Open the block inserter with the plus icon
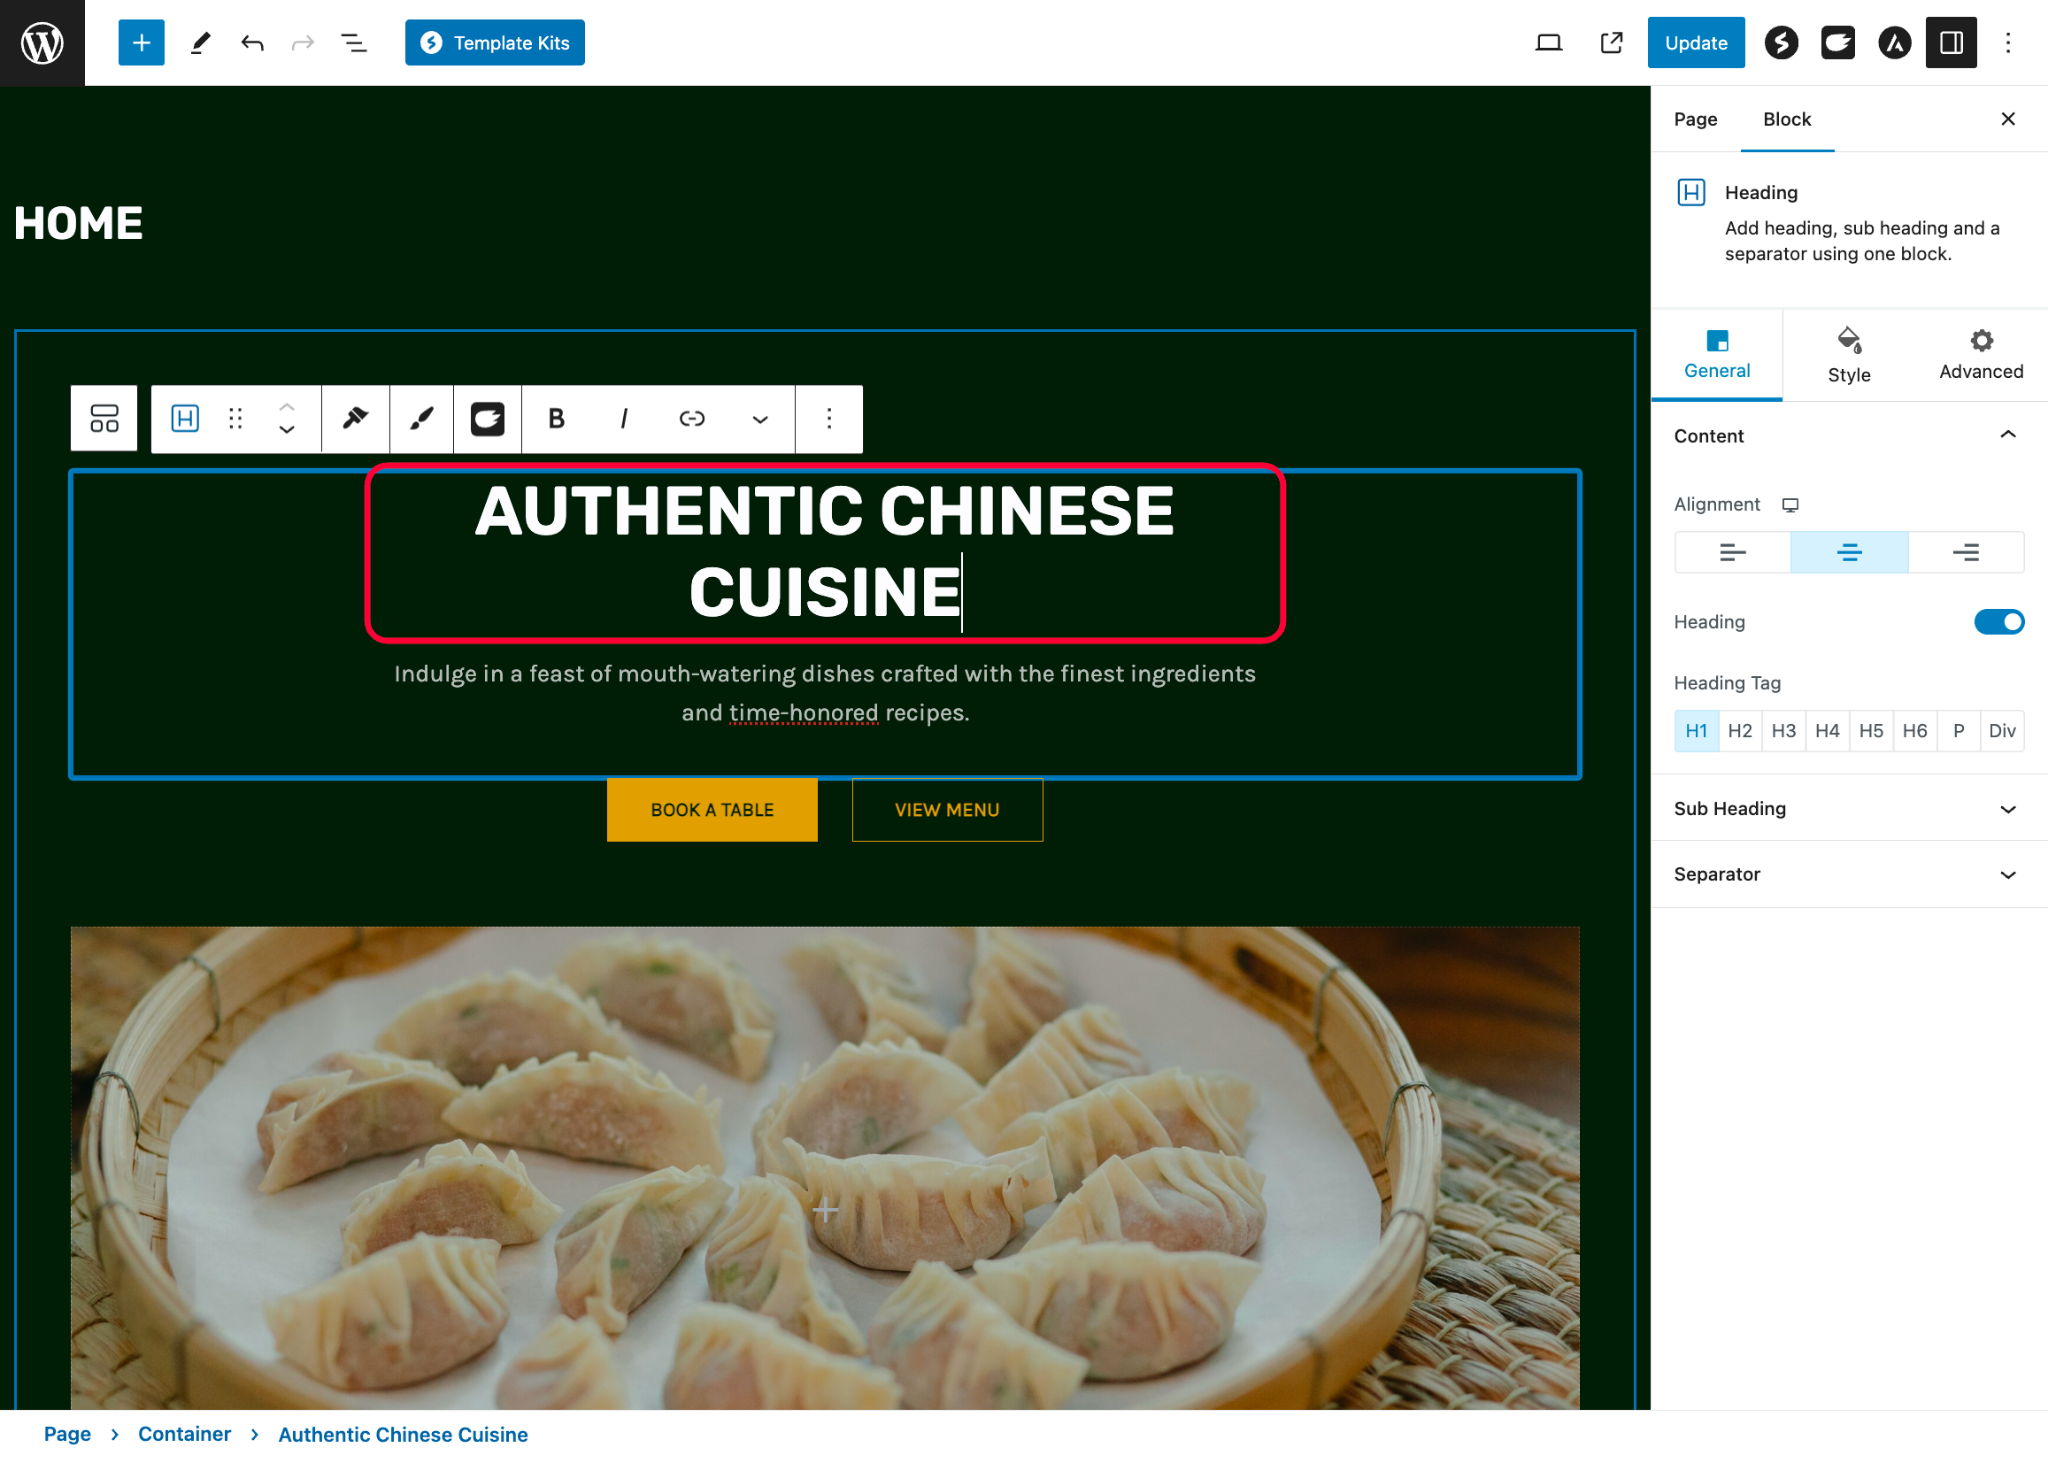Image resolution: width=2048 pixels, height=1459 pixels. (x=140, y=42)
